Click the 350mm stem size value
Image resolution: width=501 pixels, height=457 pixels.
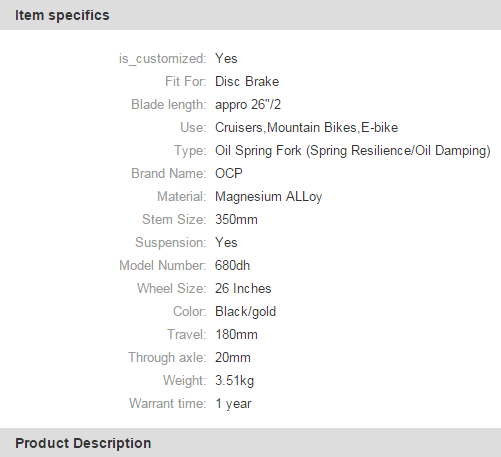[236, 220]
